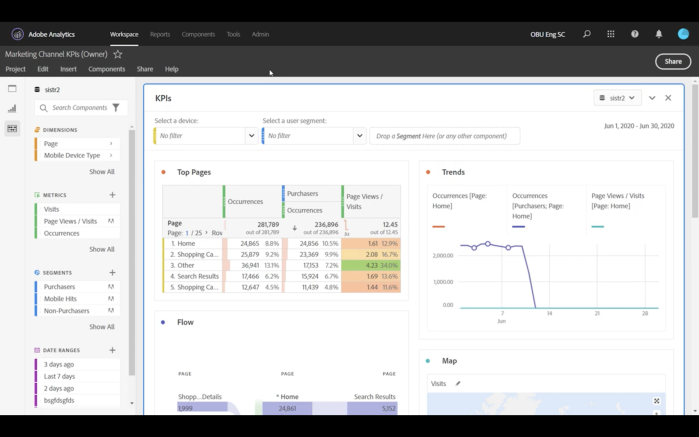Select the Tools tab
Screen dimensions: 699x437
click(233, 34)
